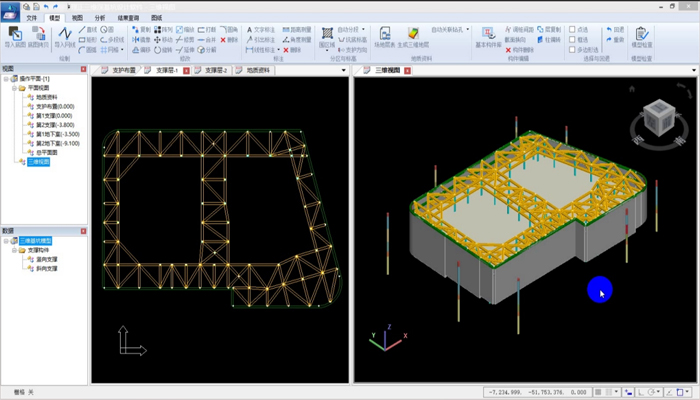Image resolution: width=700 pixels, height=400 pixels.
Task: Select the 直线 line drawing tool
Action: [87, 30]
